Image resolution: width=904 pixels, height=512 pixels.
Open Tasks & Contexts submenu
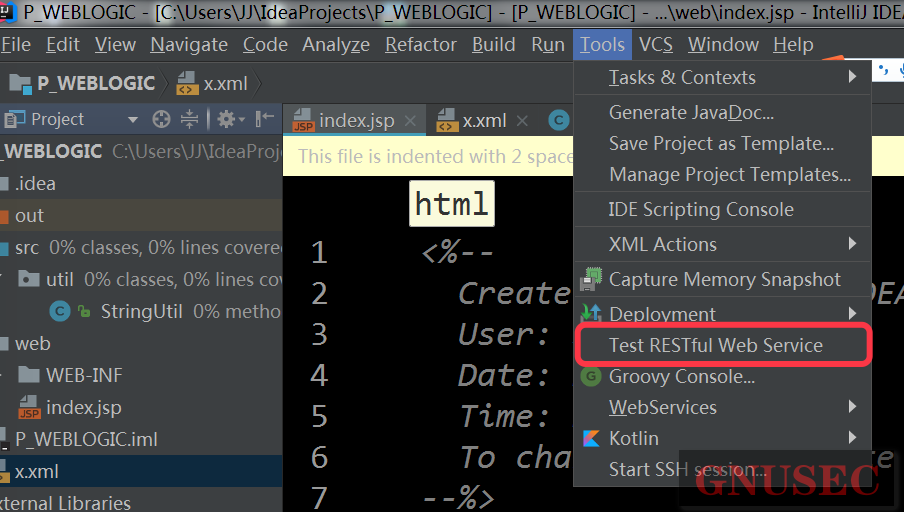pos(722,77)
